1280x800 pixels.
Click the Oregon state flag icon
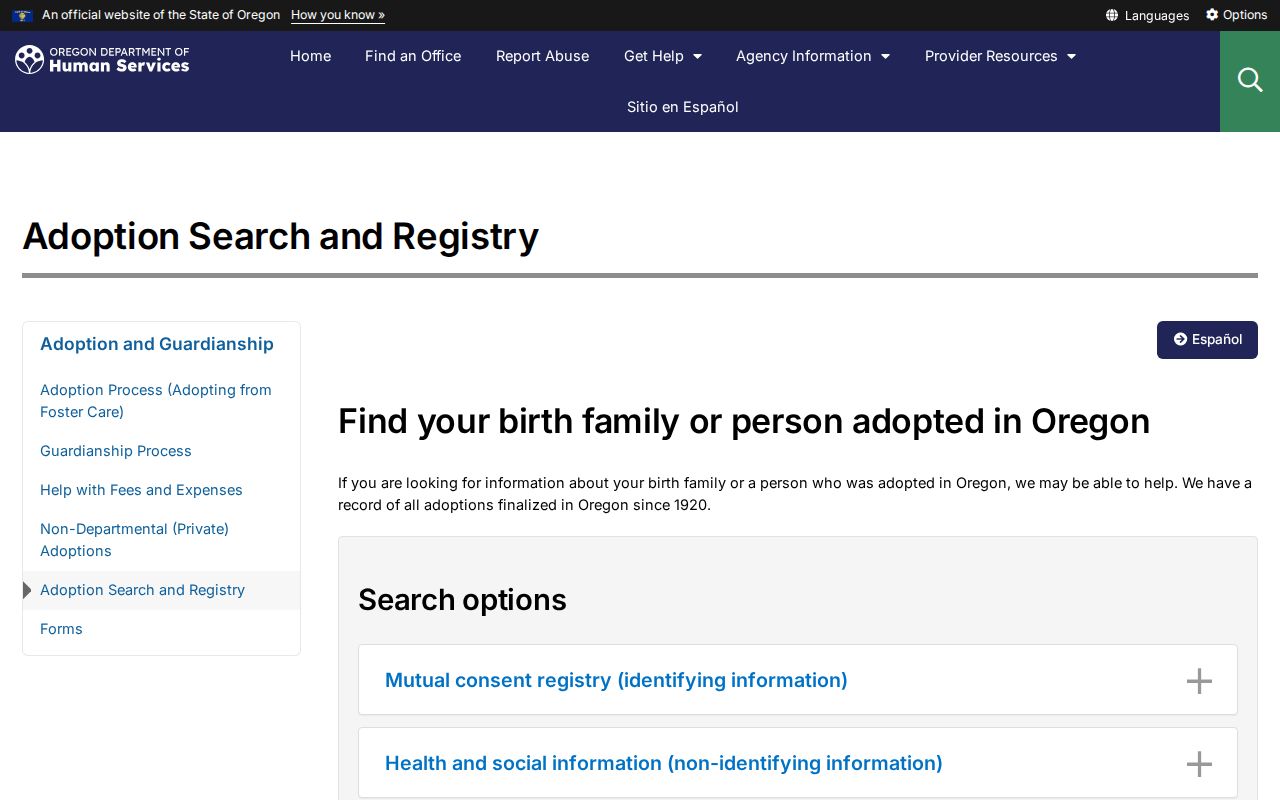click(23, 15)
